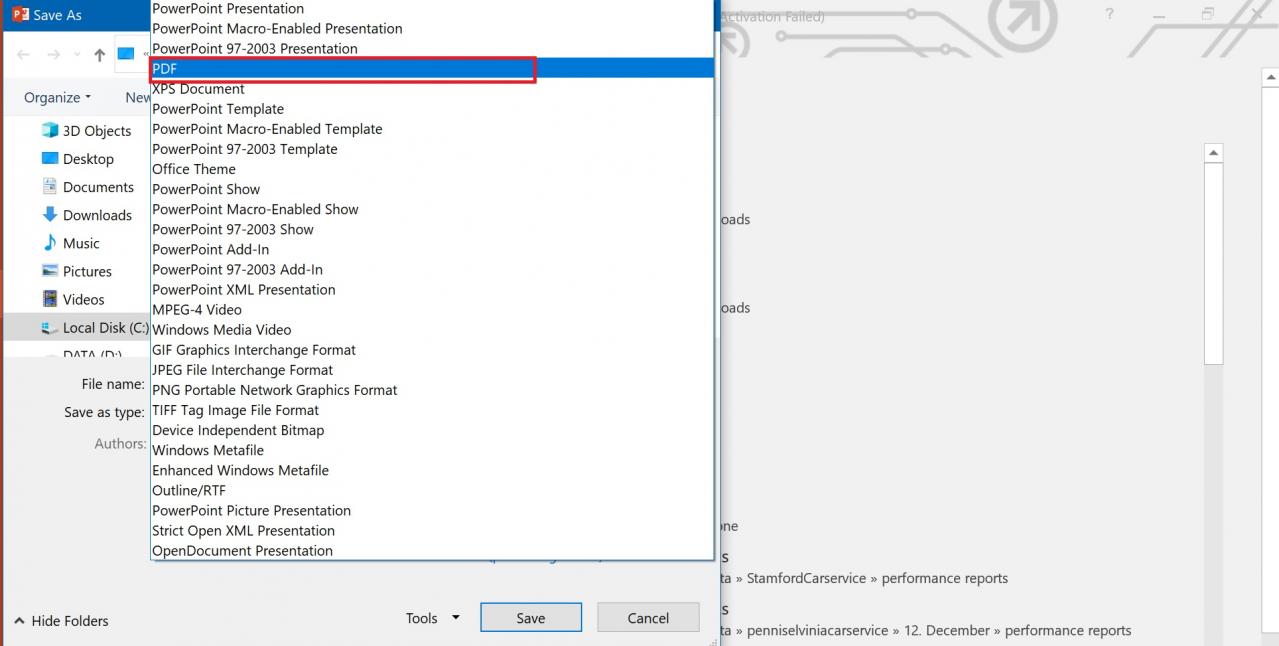Viewport: 1279px width, 646px height.
Task: Open the 3D Objects folder
Action: pyautogui.click(x=96, y=130)
